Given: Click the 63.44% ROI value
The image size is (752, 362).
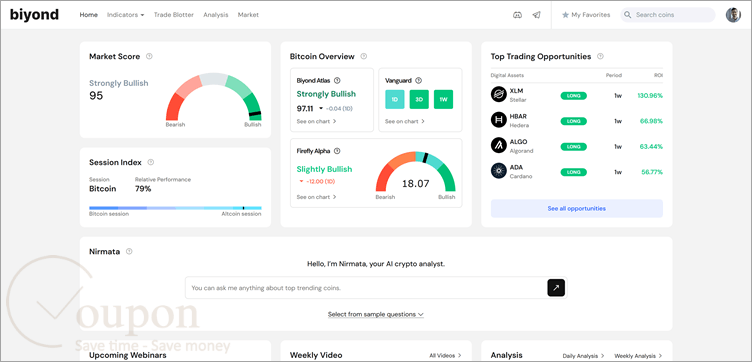Looking at the screenshot, I should pyautogui.click(x=651, y=146).
